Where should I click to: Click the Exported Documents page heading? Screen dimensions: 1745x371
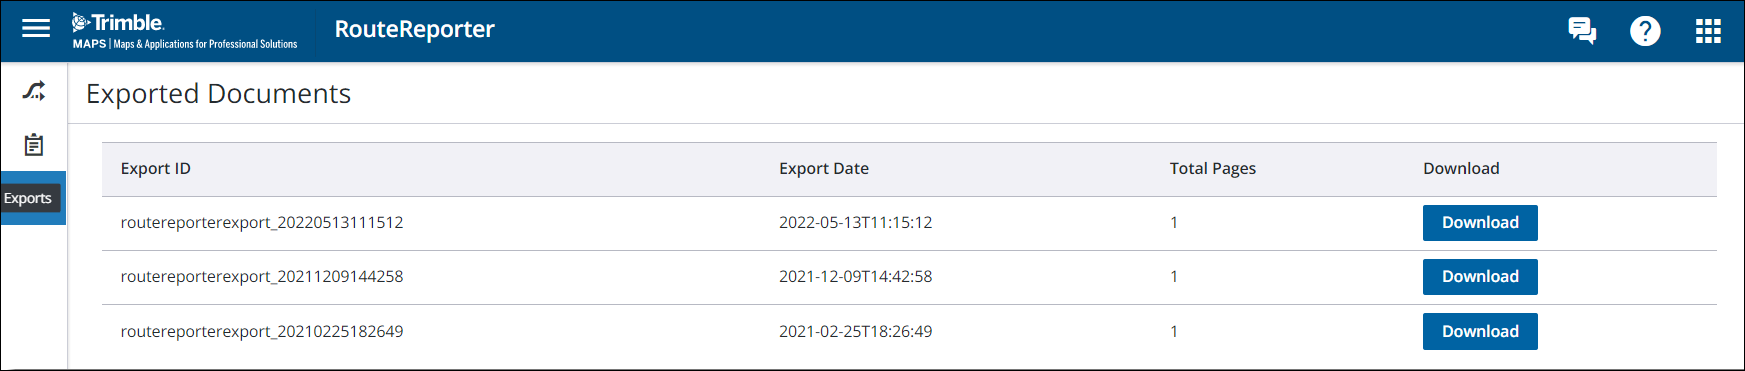[219, 93]
